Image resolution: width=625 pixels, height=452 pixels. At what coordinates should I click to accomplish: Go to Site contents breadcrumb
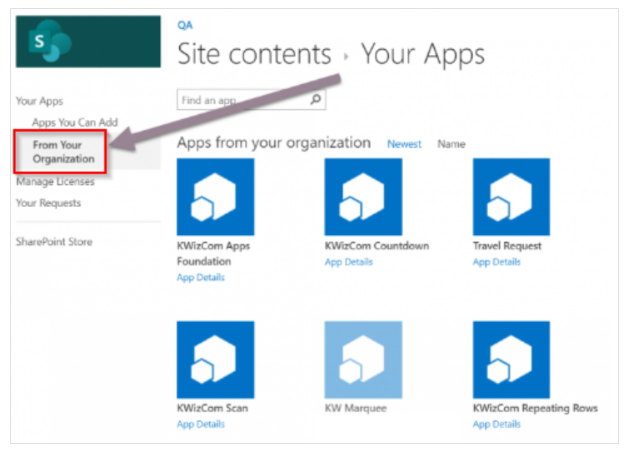(x=254, y=54)
